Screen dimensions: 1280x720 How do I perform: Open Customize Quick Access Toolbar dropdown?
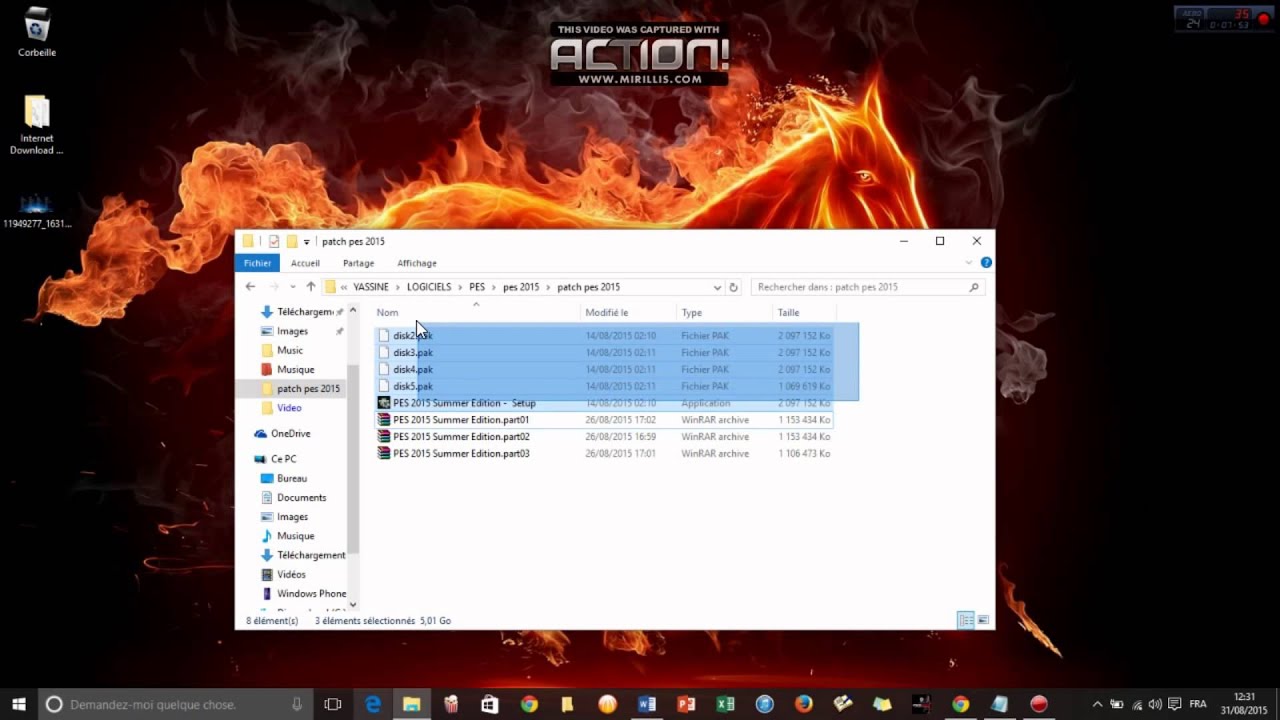pyautogui.click(x=307, y=242)
